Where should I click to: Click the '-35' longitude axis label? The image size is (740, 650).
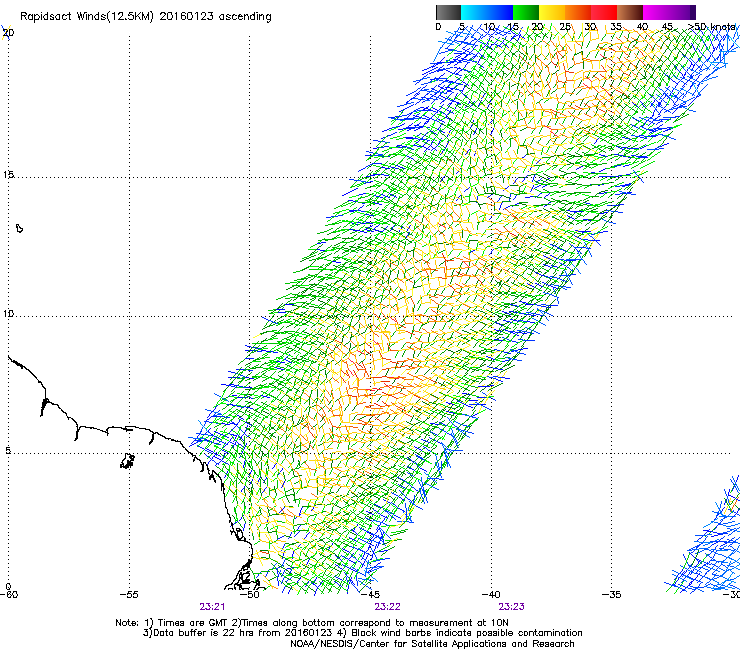[x=612, y=595]
